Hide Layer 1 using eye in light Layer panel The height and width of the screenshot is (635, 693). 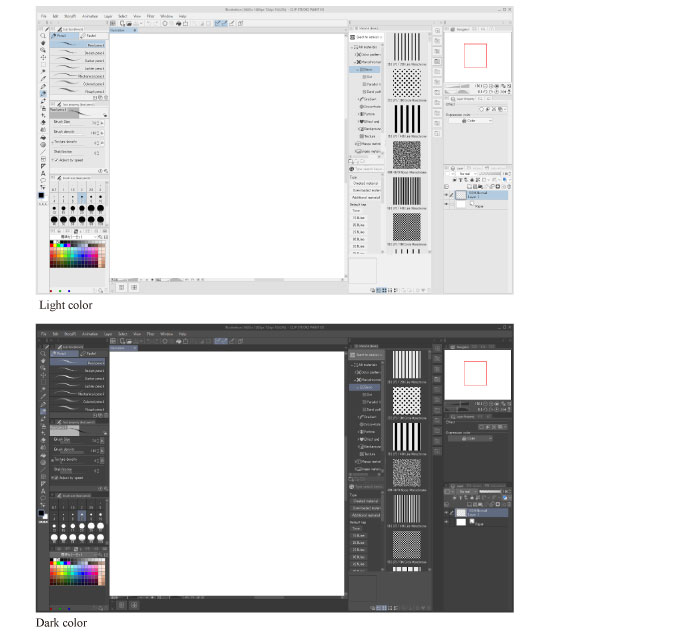pos(446,195)
